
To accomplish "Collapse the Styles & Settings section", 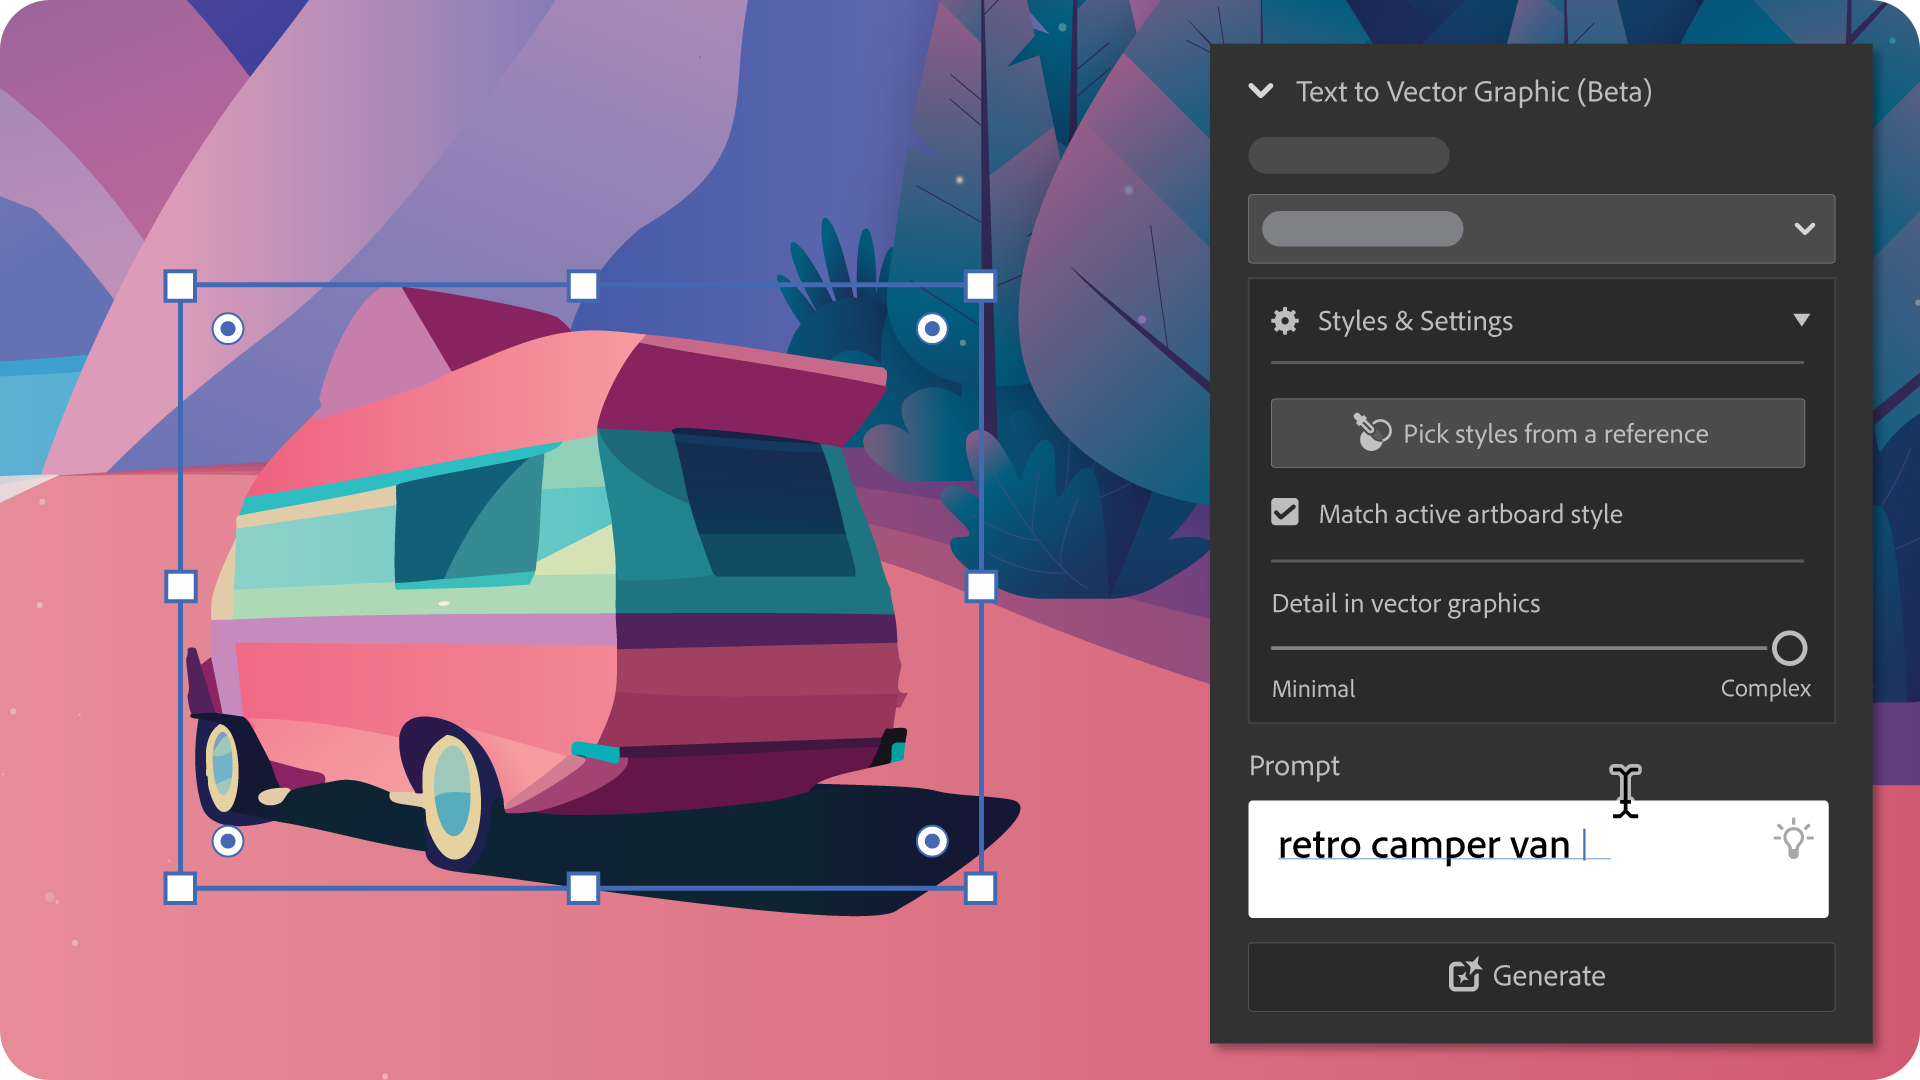I will click(1802, 319).
